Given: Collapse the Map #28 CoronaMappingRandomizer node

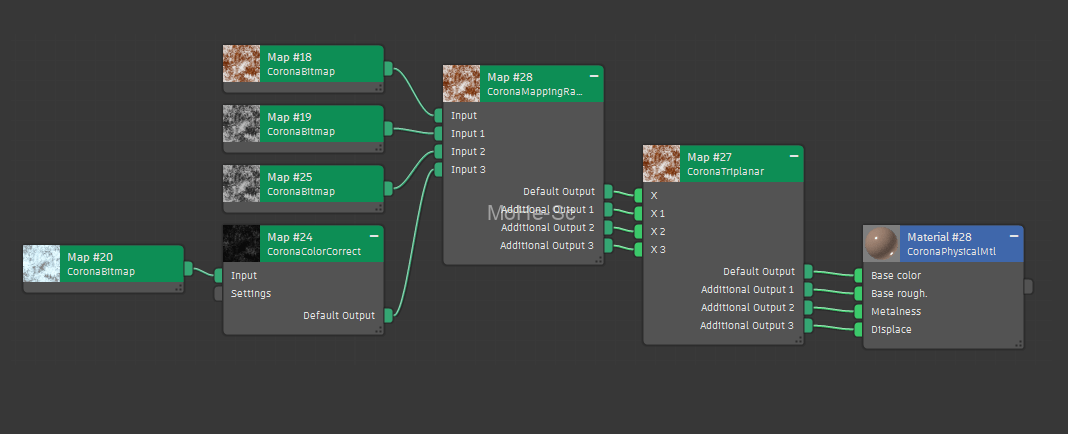Looking at the screenshot, I should point(594,76).
